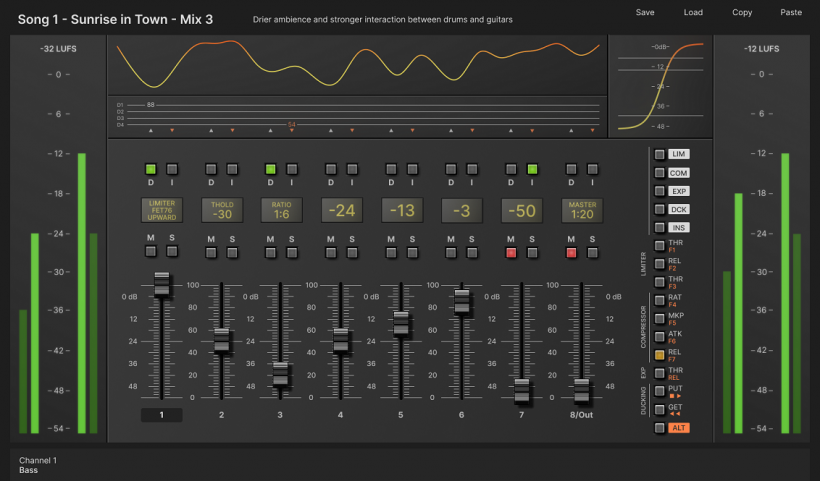The height and width of the screenshot is (481, 820).
Task: Open the RATIO 1:6 value box
Action: 281,210
